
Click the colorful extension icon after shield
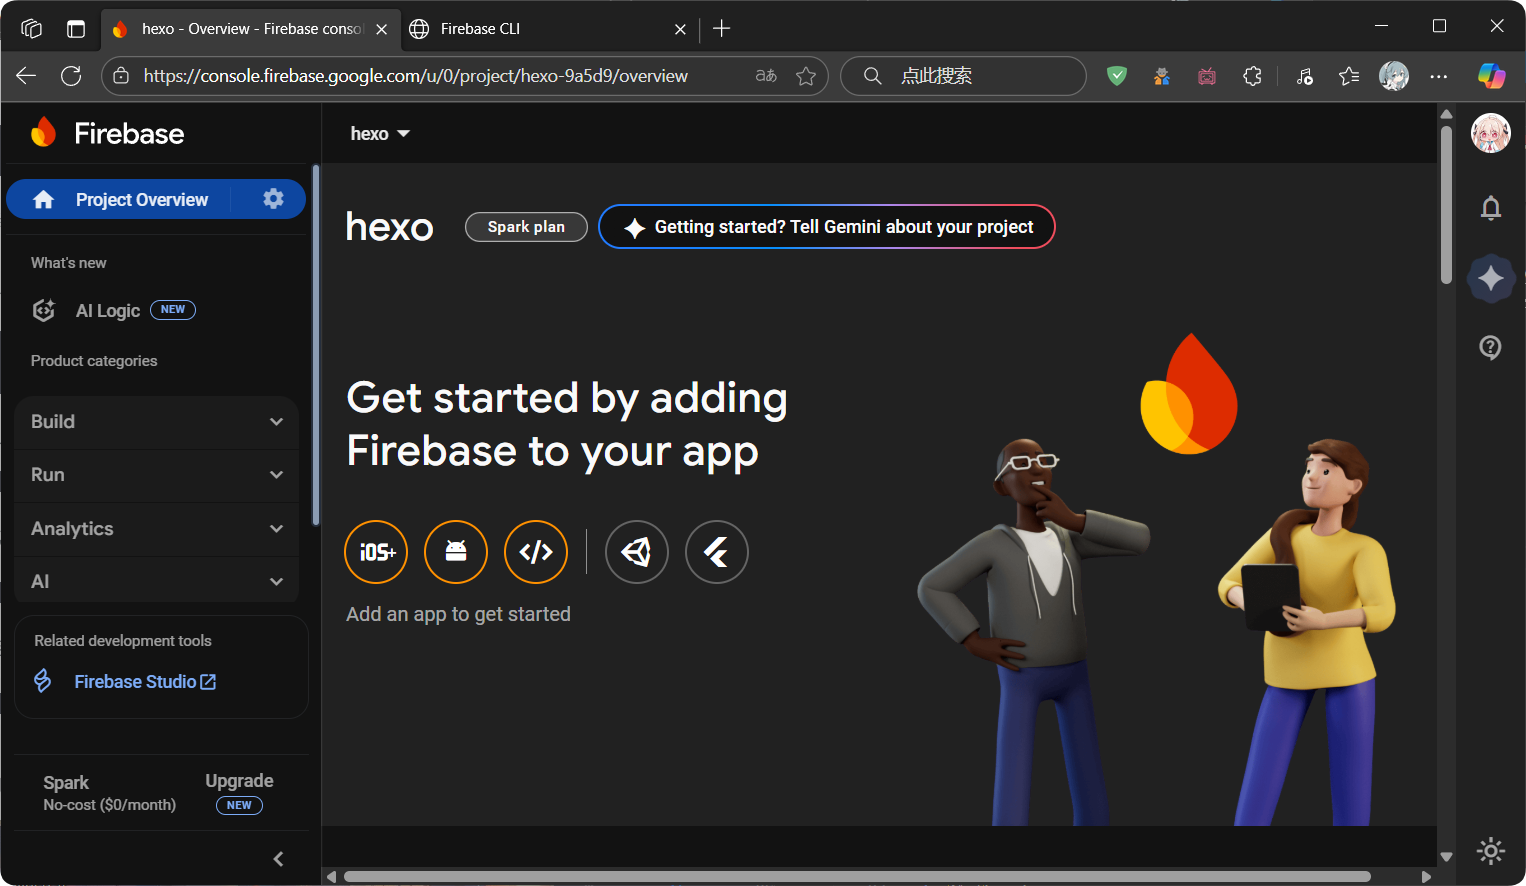point(1162,76)
